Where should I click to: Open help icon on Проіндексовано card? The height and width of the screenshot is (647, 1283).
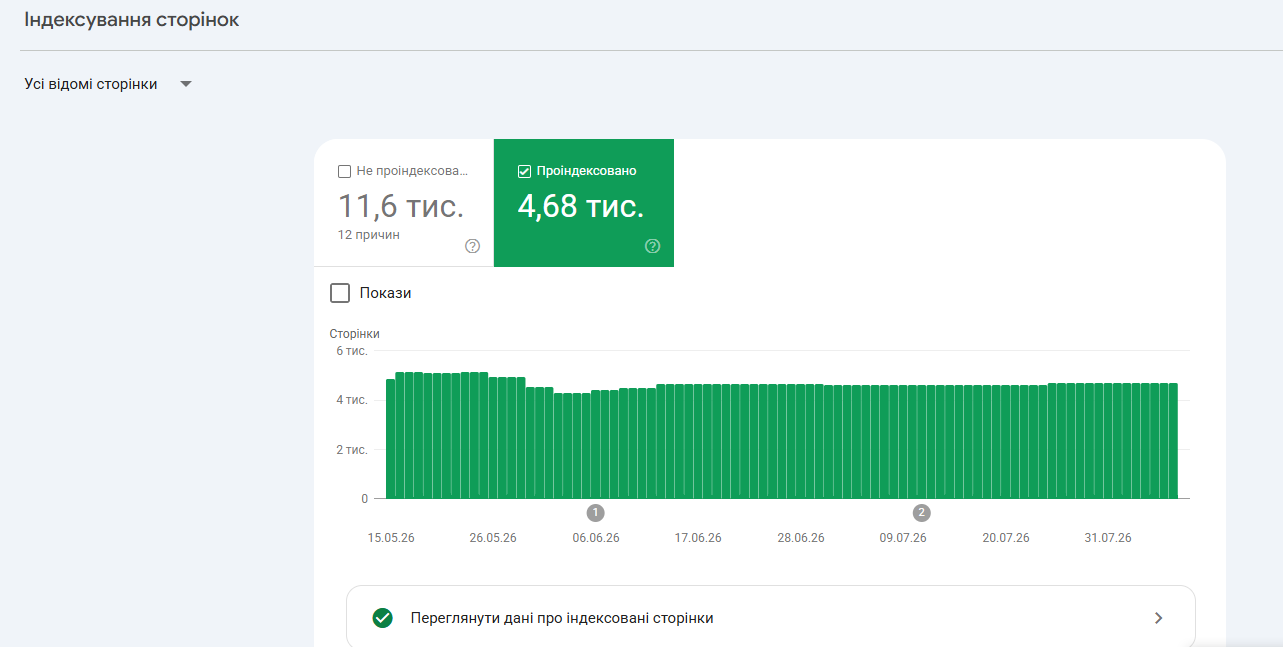653,246
